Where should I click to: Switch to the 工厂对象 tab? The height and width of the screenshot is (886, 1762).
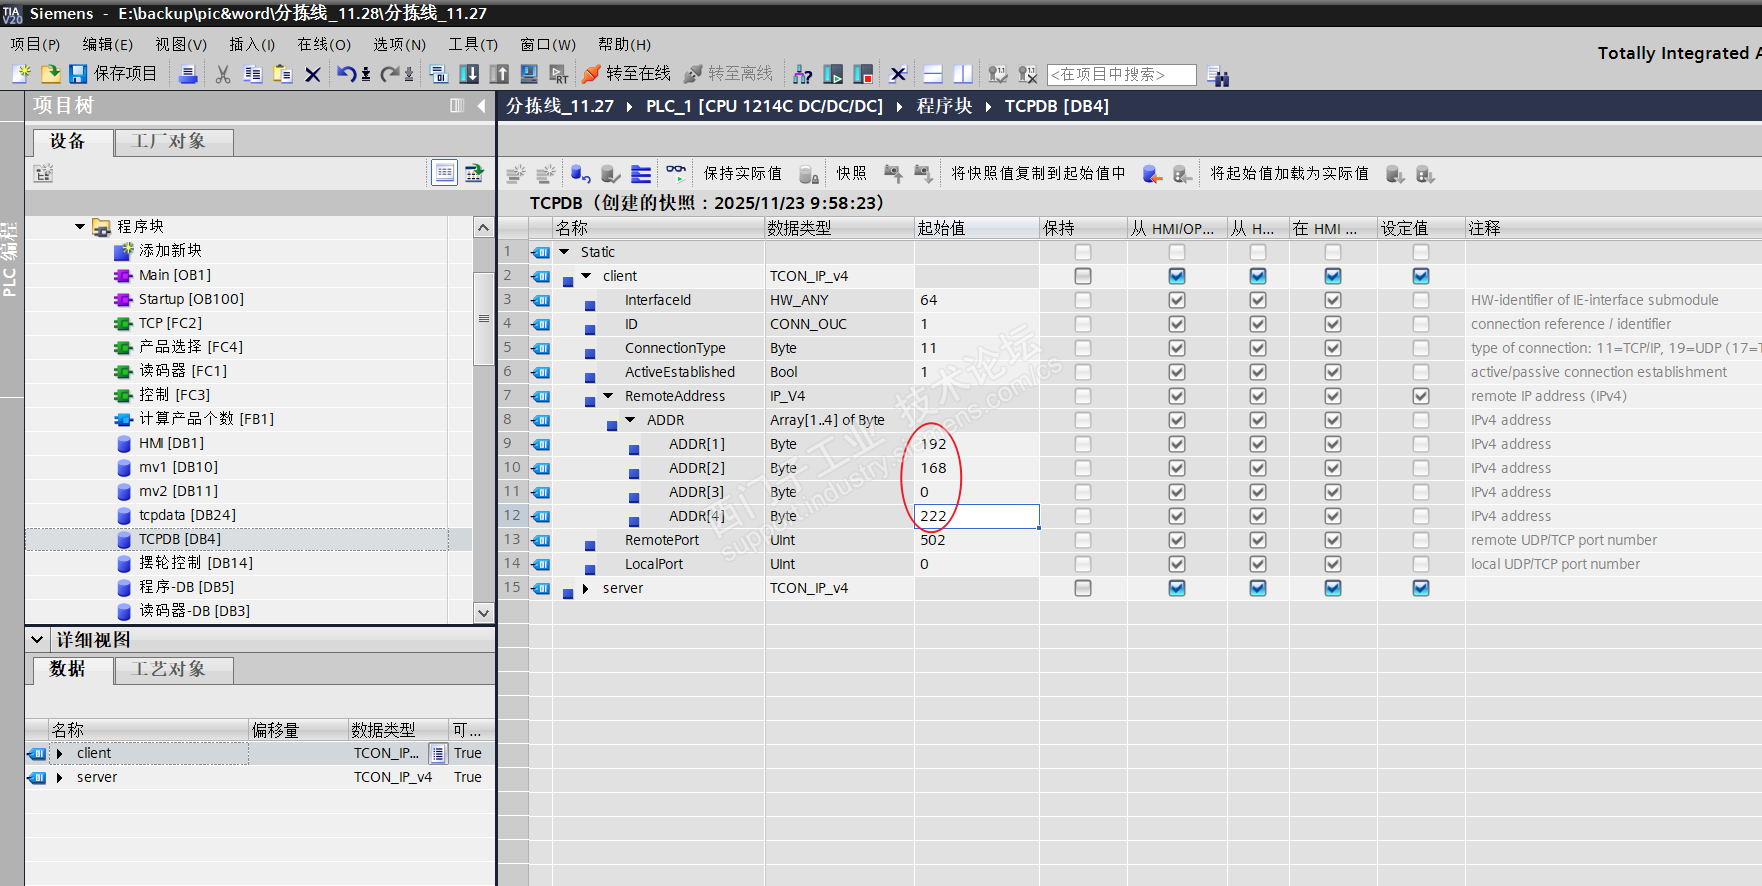[x=174, y=142]
